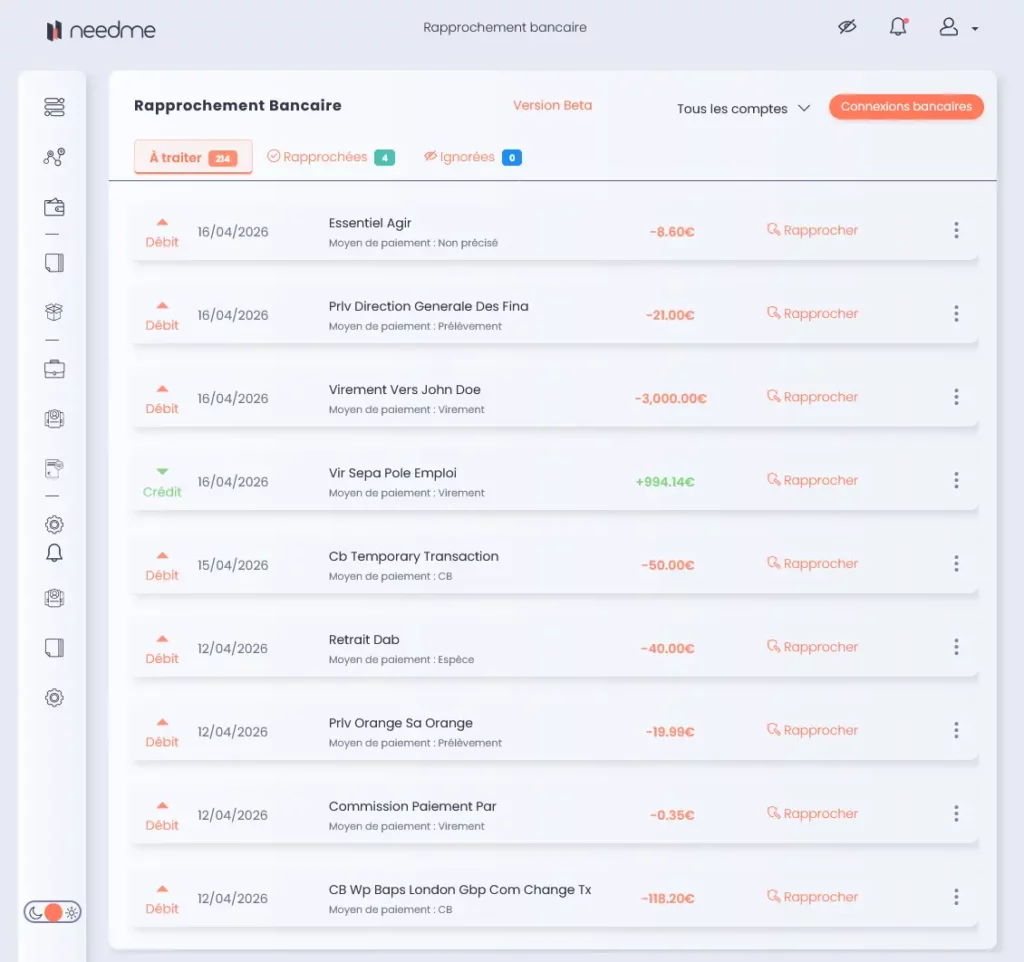This screenshot has height=962, width=1024.
Task: Switch to the Ignorées tab
Action: click(x=471, y=157)
